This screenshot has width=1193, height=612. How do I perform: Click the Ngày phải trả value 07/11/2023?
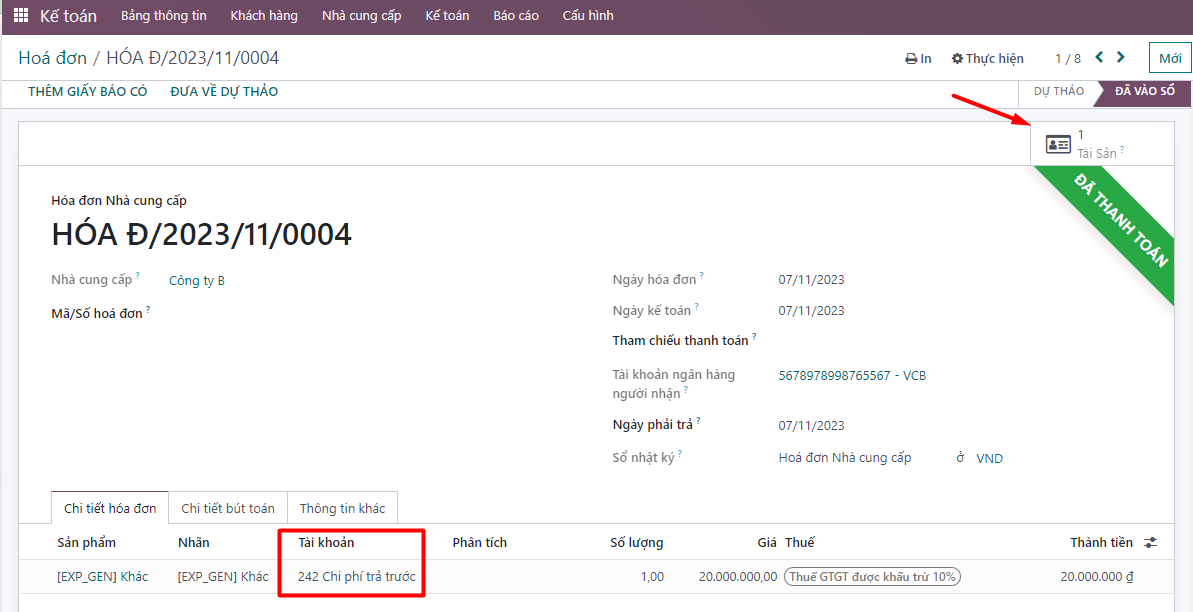tap(811, 426)
